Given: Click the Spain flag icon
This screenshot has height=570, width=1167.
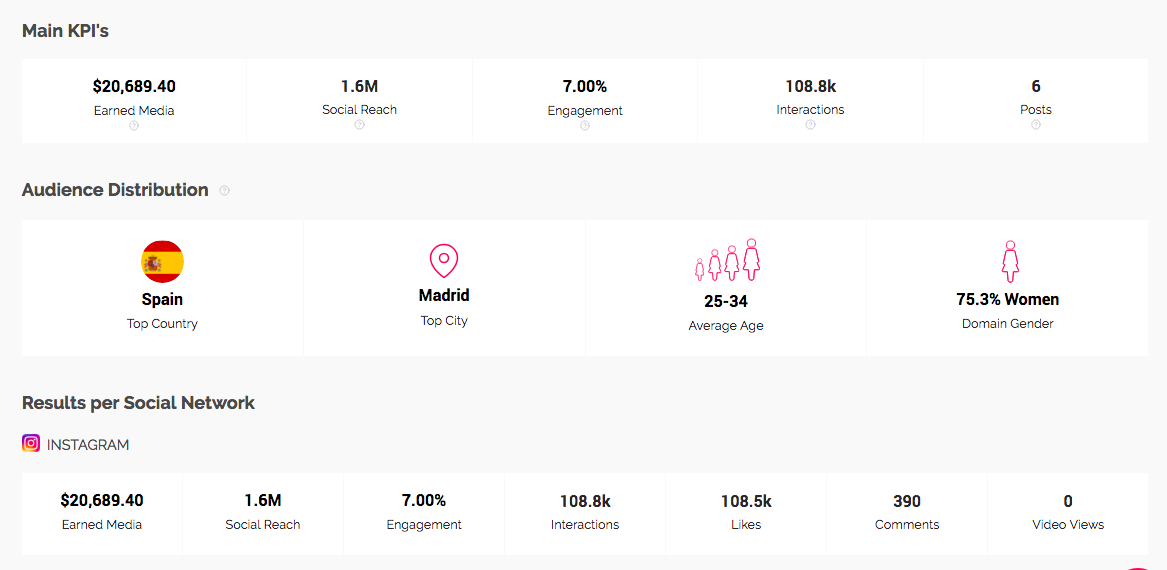Looking at the screenshot, I should coord(162,262).
